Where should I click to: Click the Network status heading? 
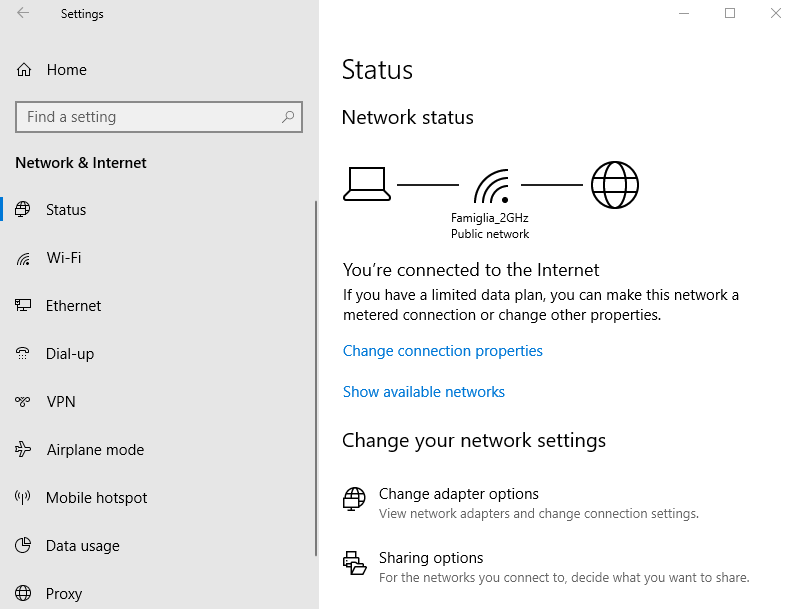[408, 117]
